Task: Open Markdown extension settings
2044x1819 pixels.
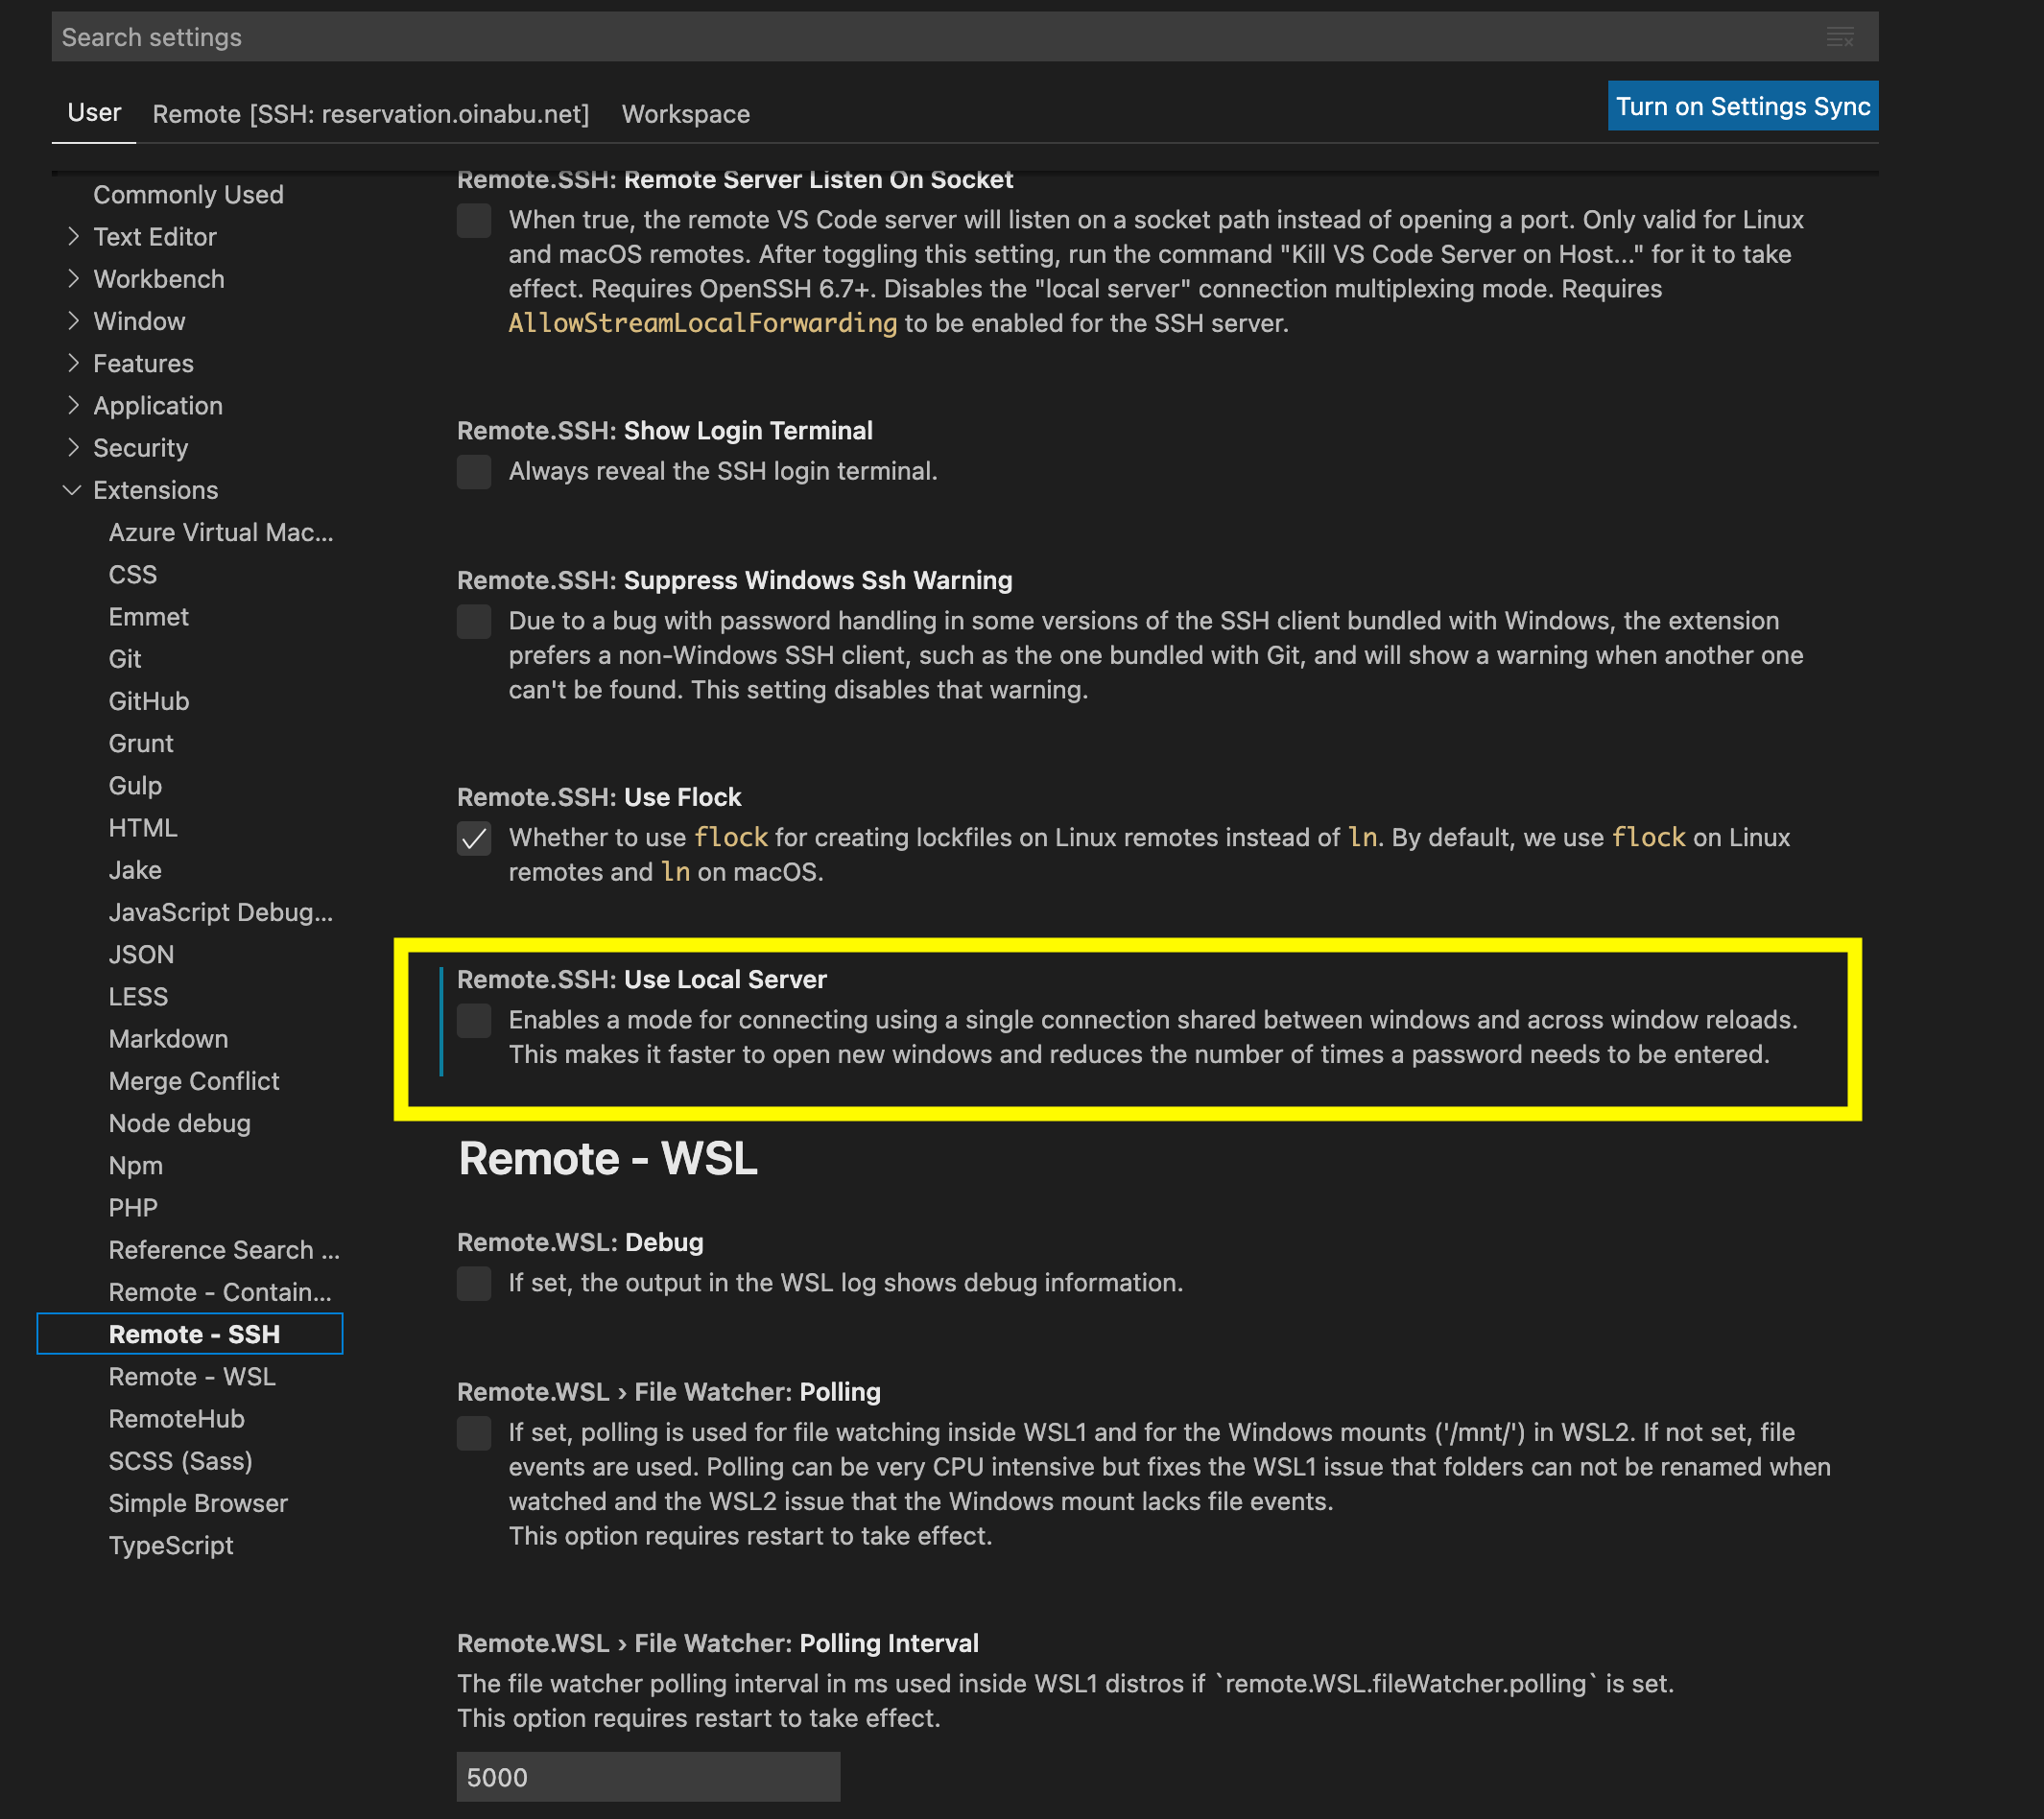Action: 168,1039
